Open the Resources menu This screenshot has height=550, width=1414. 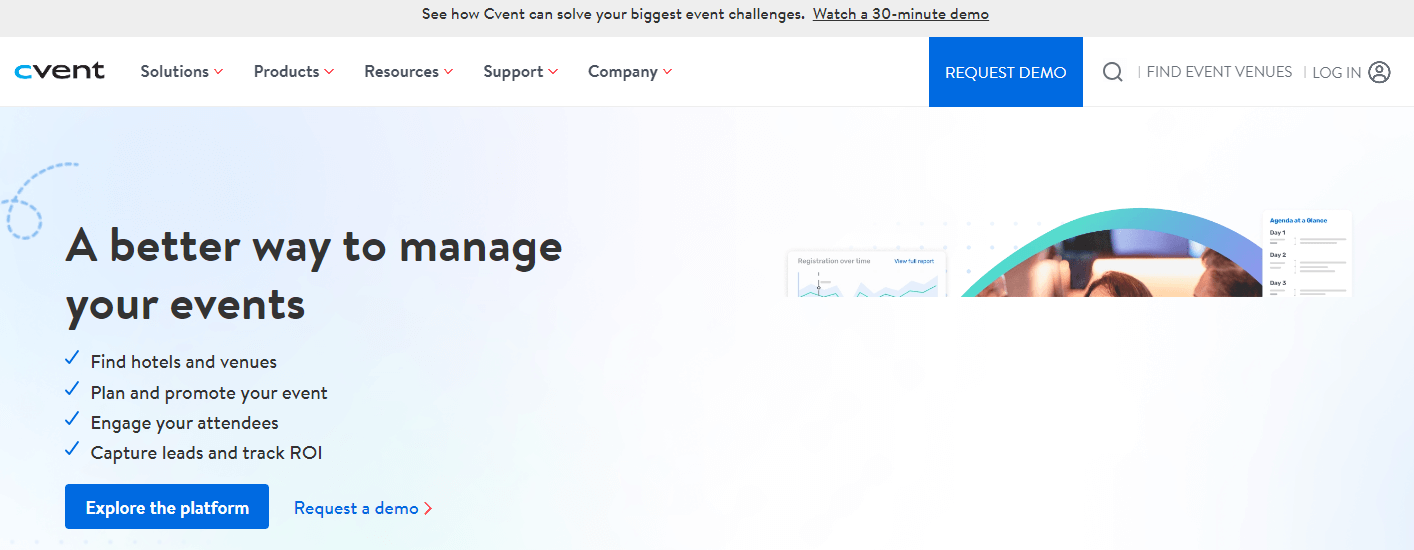(409, 72)
